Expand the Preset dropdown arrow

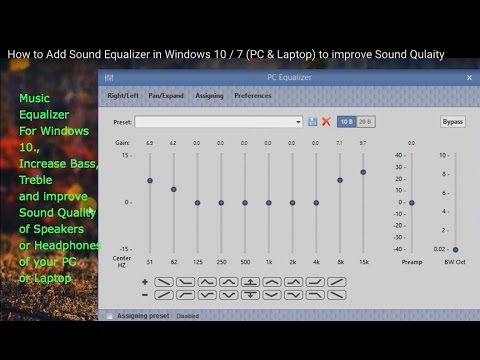point(298,122)
